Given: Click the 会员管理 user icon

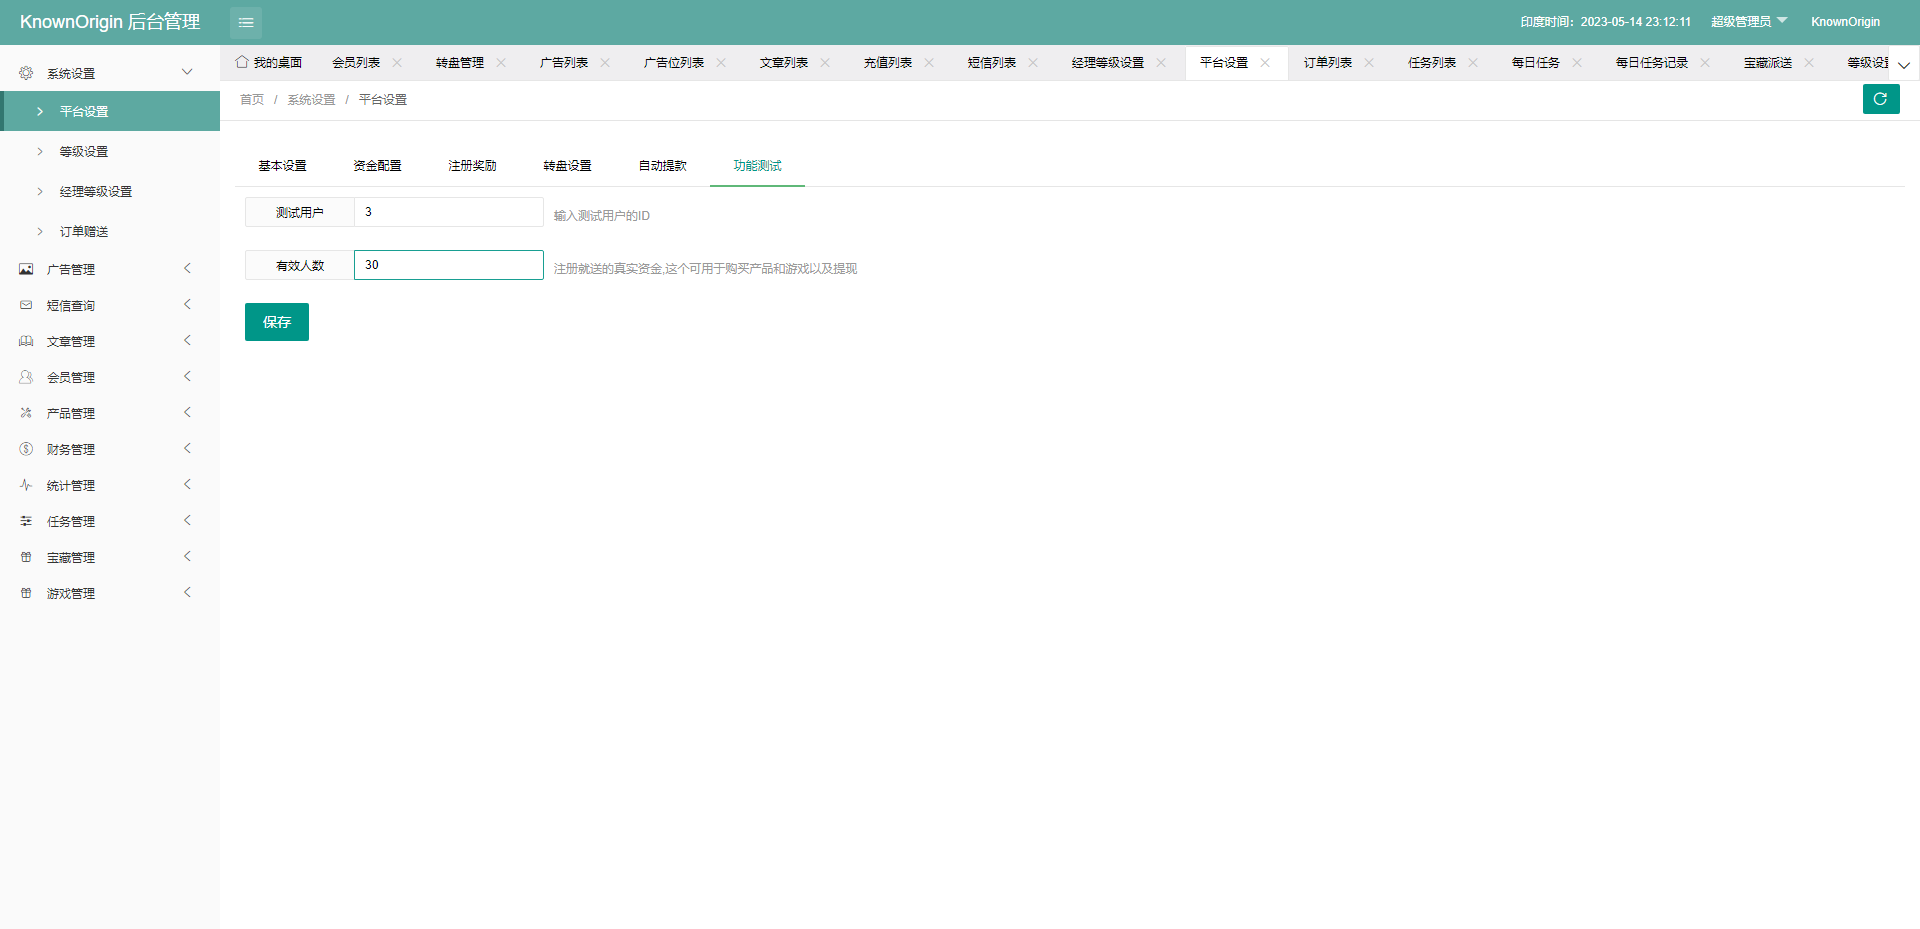Looking at the screenshot, I should tap(26, 377).
